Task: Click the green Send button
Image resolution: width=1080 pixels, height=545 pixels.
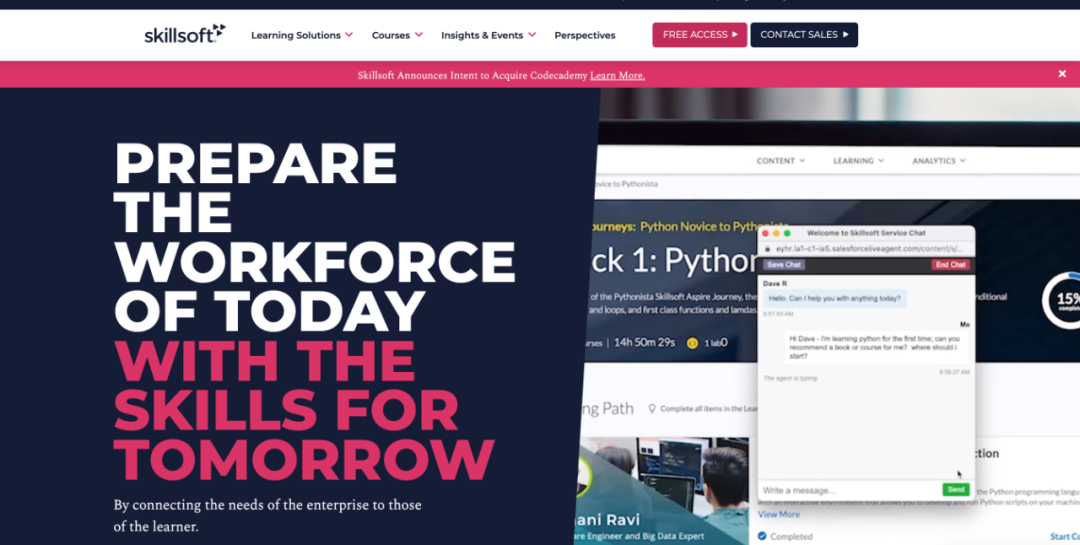Action: click(956, 489)
